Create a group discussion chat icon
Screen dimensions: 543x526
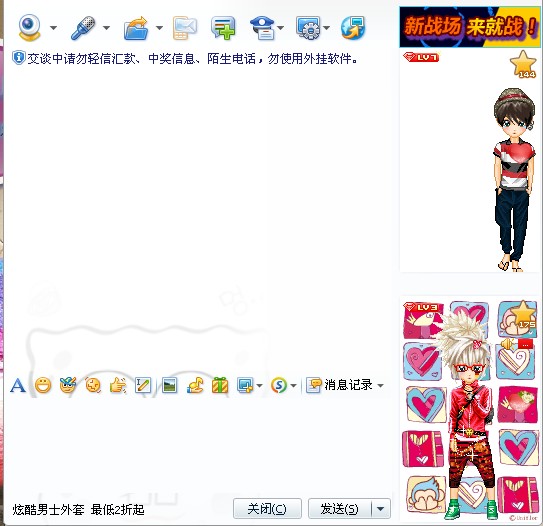223,28
